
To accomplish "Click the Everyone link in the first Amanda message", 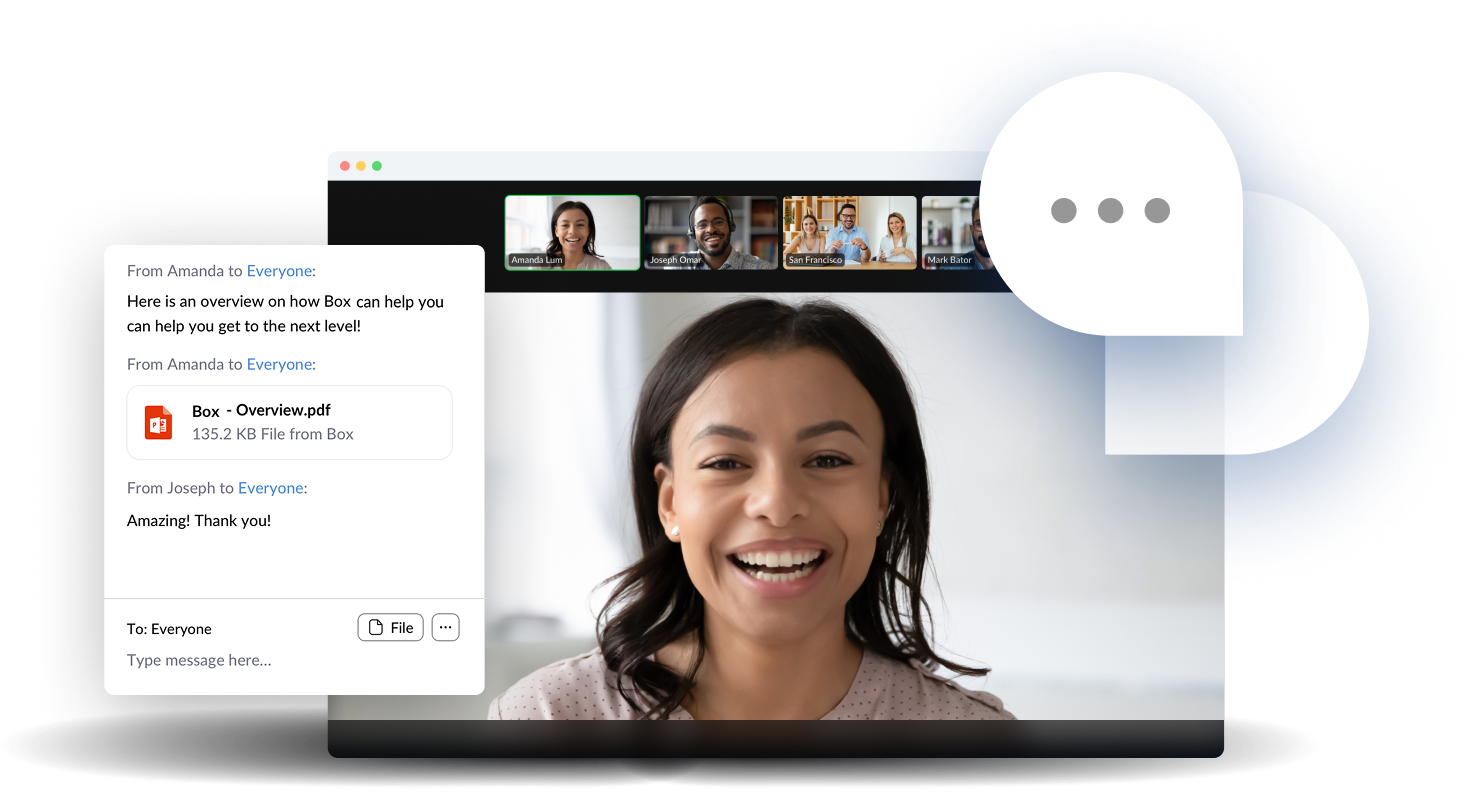I will click(x=280, y=271).
